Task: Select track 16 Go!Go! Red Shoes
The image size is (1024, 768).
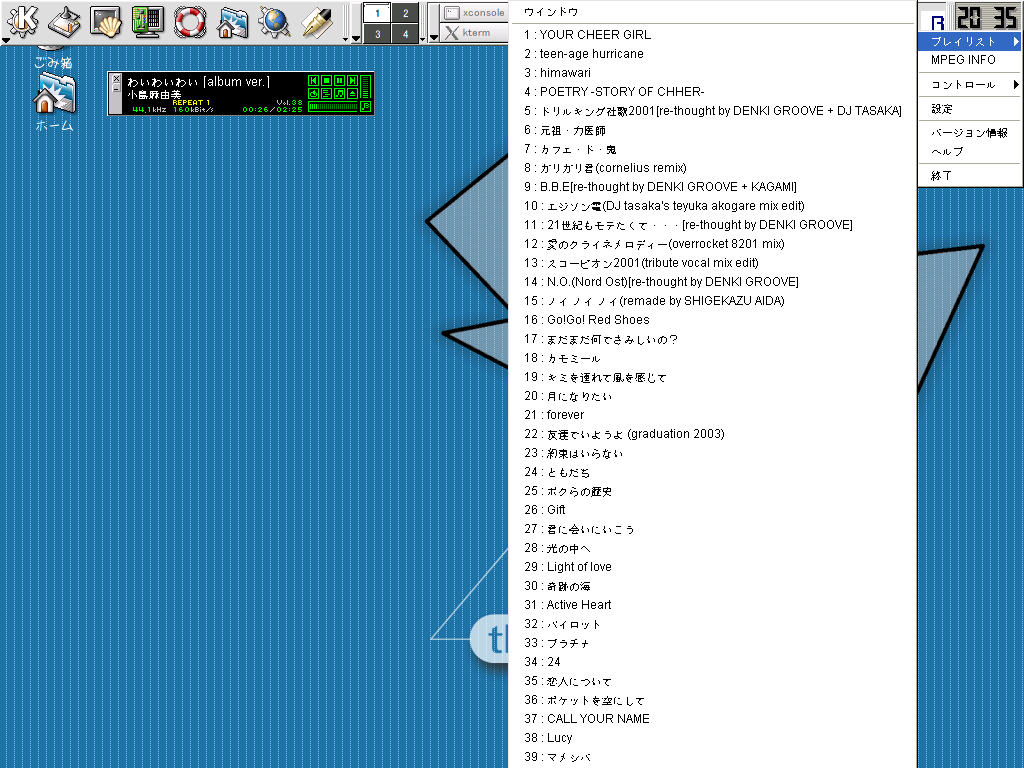Action: pyautogui.click(x=598, y=320)
